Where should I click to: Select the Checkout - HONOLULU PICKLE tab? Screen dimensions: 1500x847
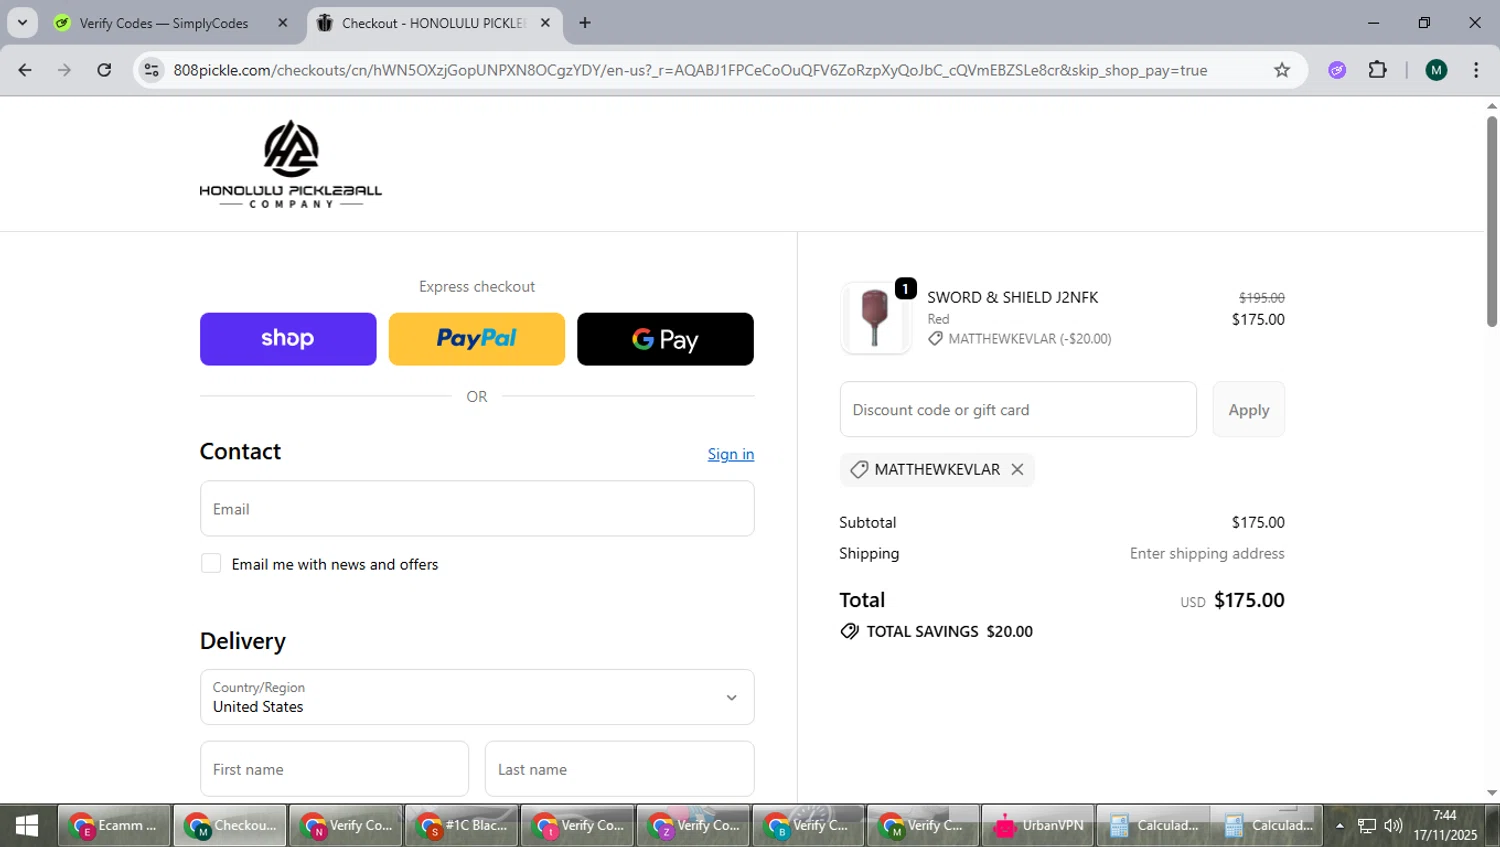tap(433, 23)
